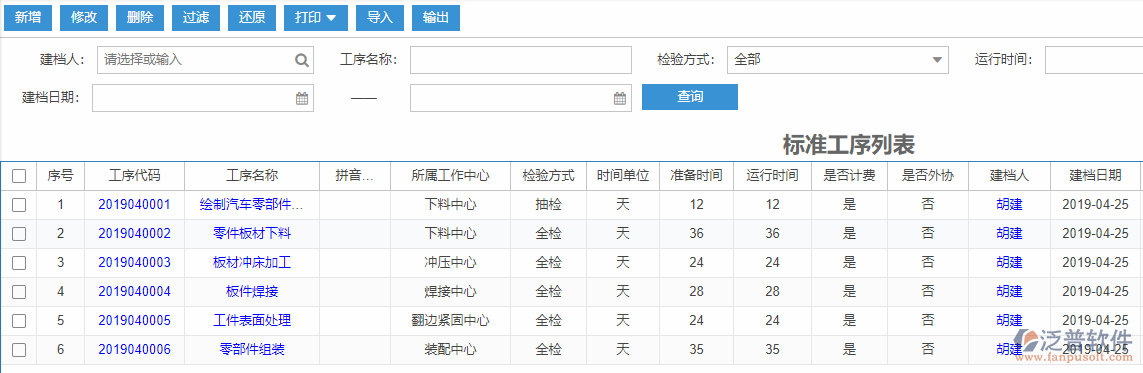Open the 打印 dropdown button

tap(316, 18)
